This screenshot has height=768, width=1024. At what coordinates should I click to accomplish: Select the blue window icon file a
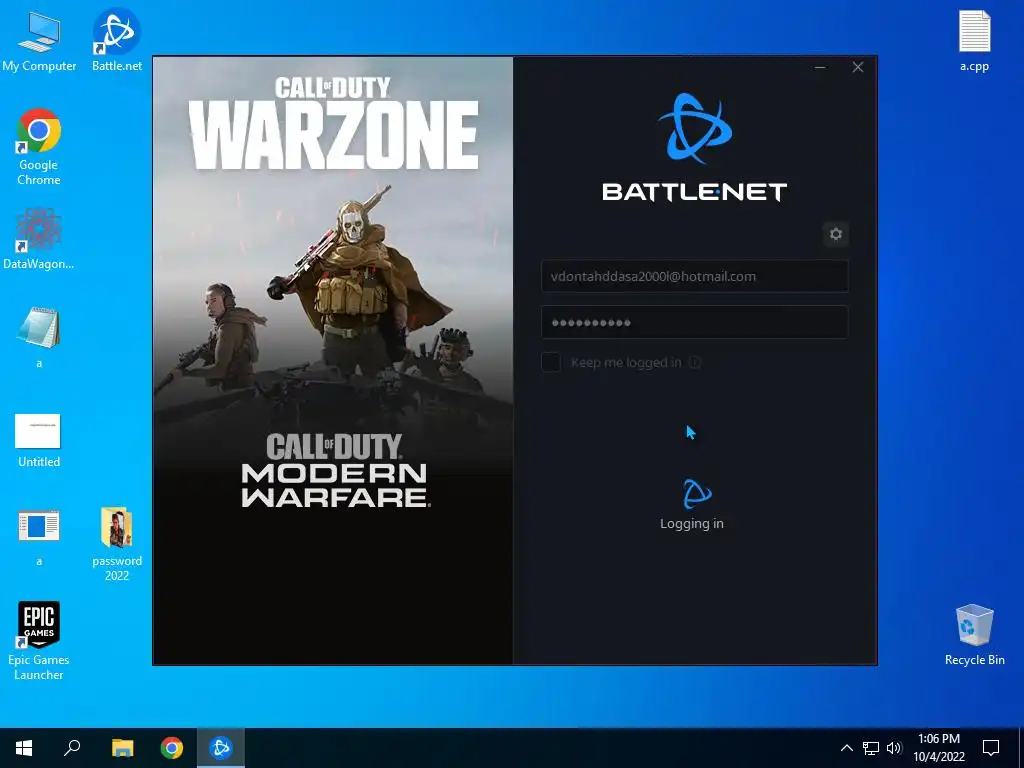tap(39, 537)
